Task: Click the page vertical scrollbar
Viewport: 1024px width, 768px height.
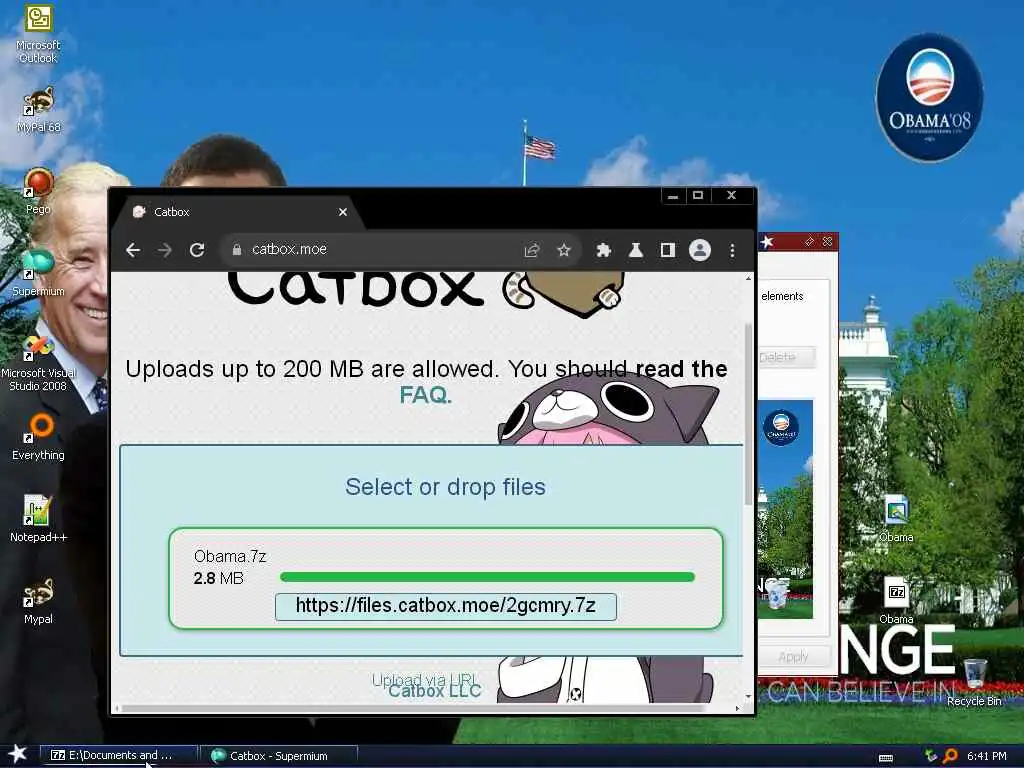Action: click(748, 413)
